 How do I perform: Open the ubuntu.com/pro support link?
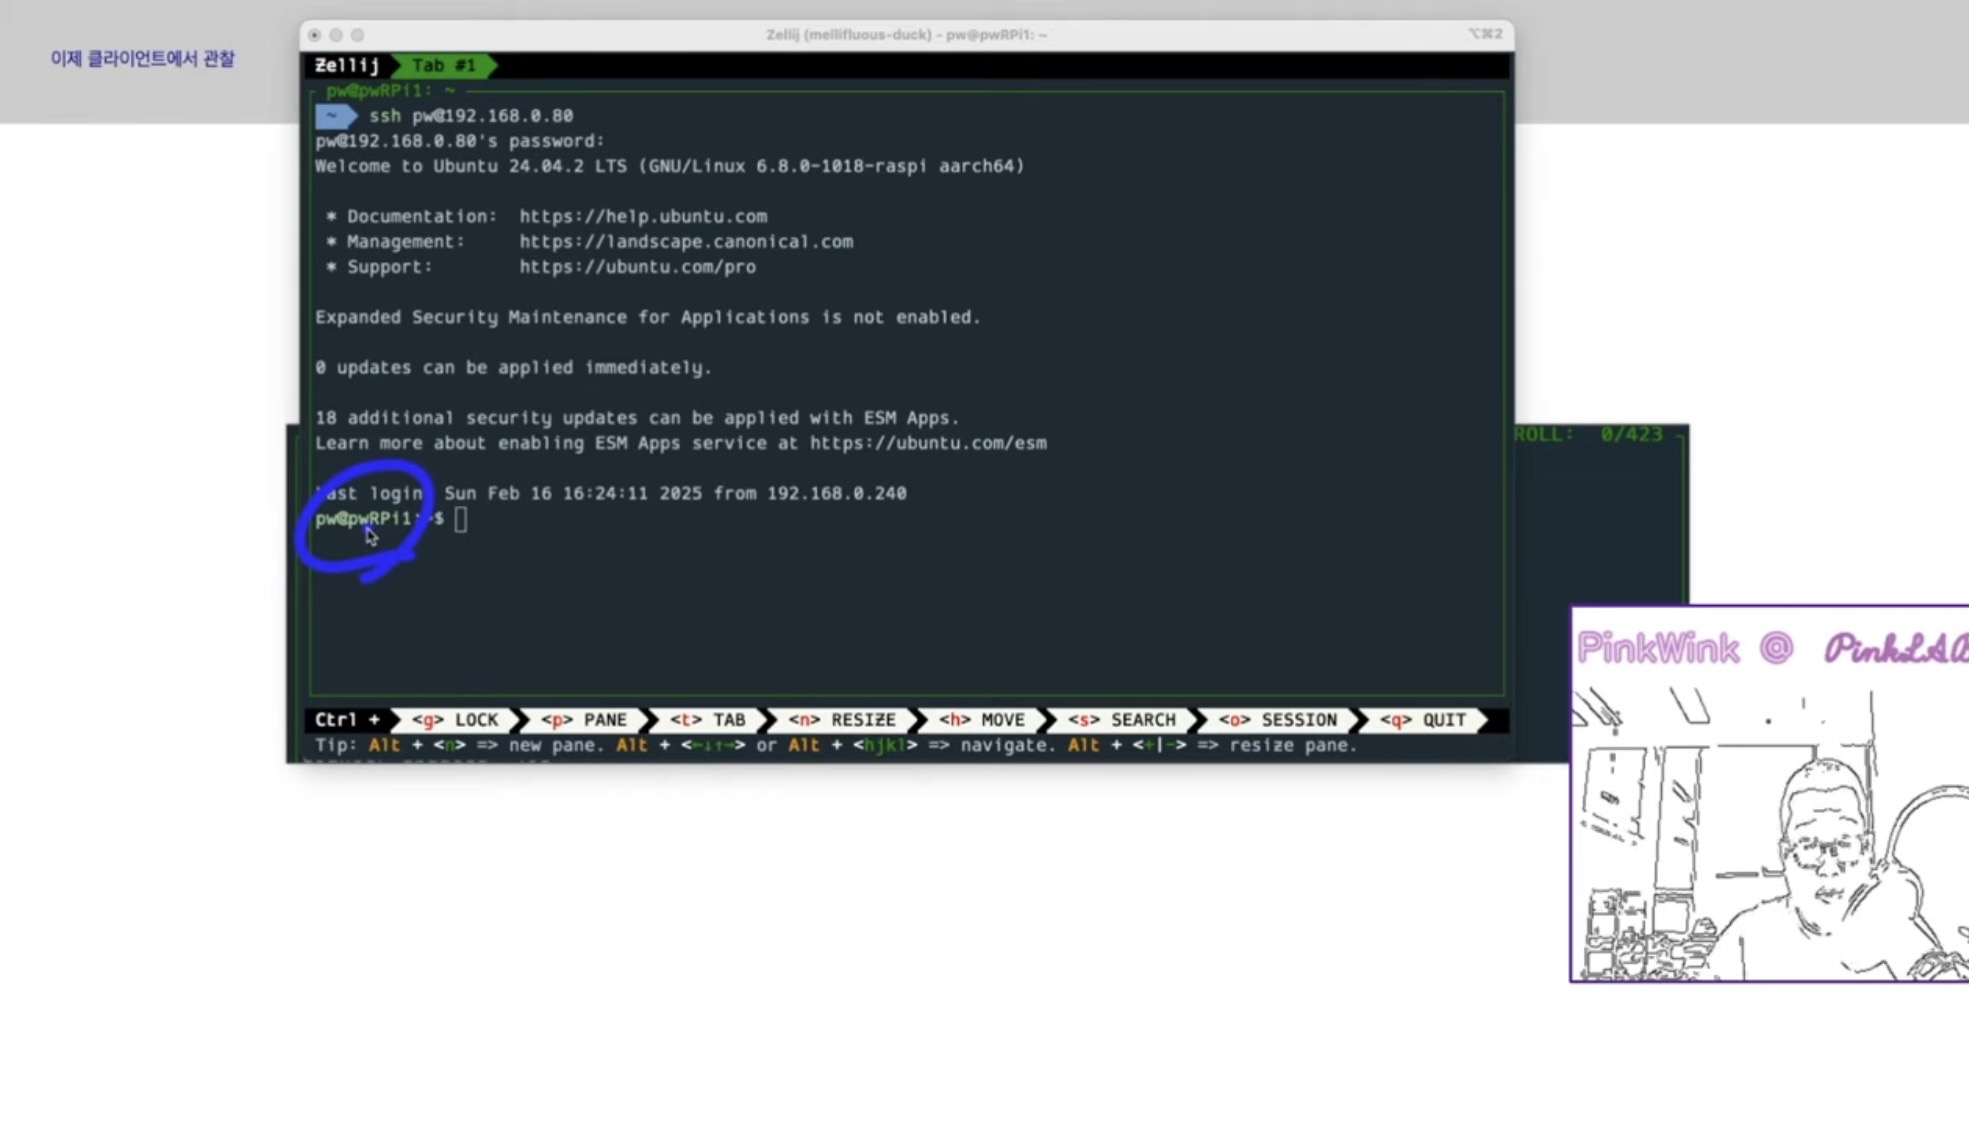(637, 267)
